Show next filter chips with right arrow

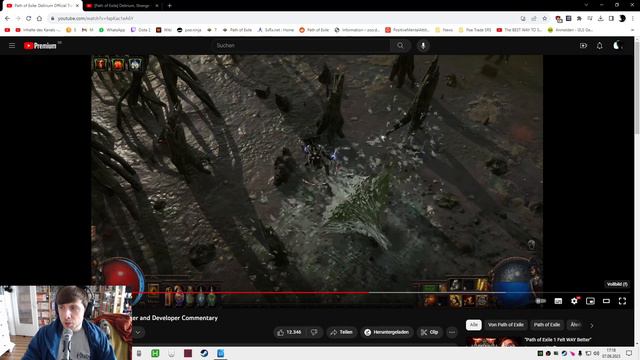click(592, 325)
